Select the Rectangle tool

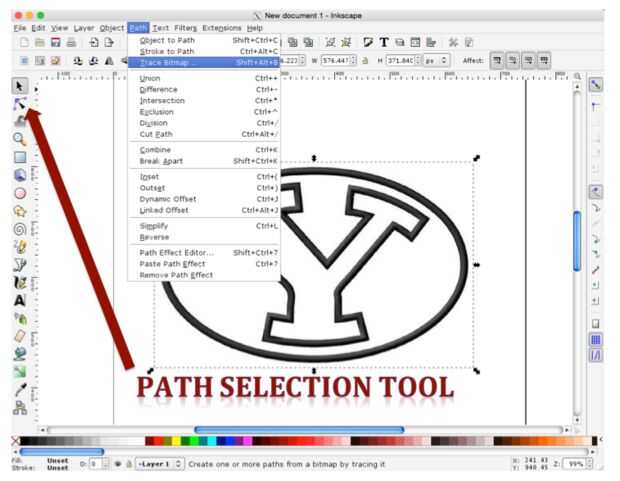click(x=20, y=157)
